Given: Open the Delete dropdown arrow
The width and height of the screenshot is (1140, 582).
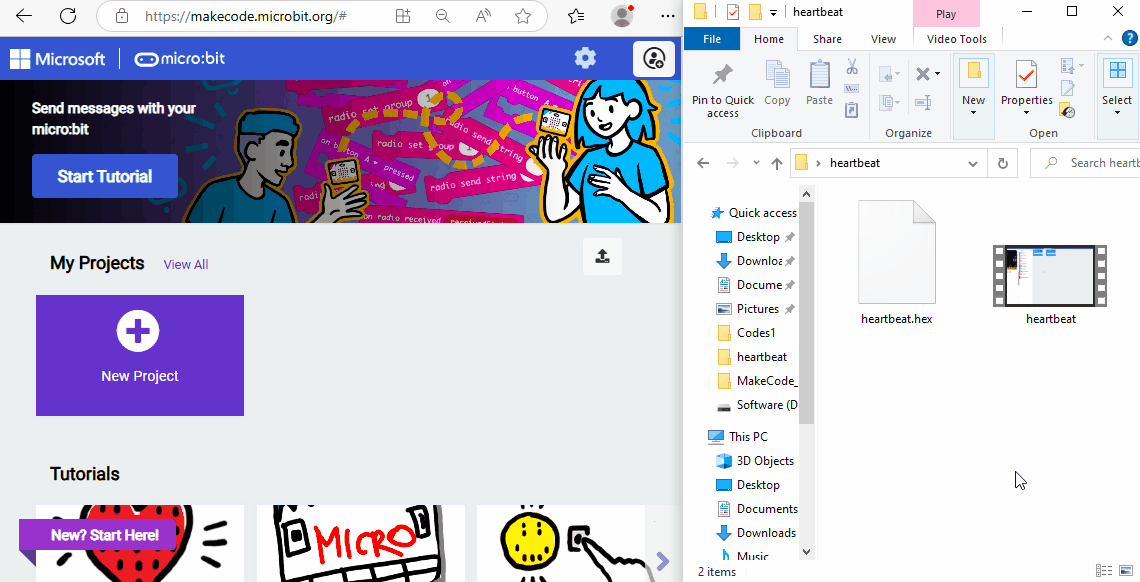Looking at the screenshot, I should coord(937,73).
